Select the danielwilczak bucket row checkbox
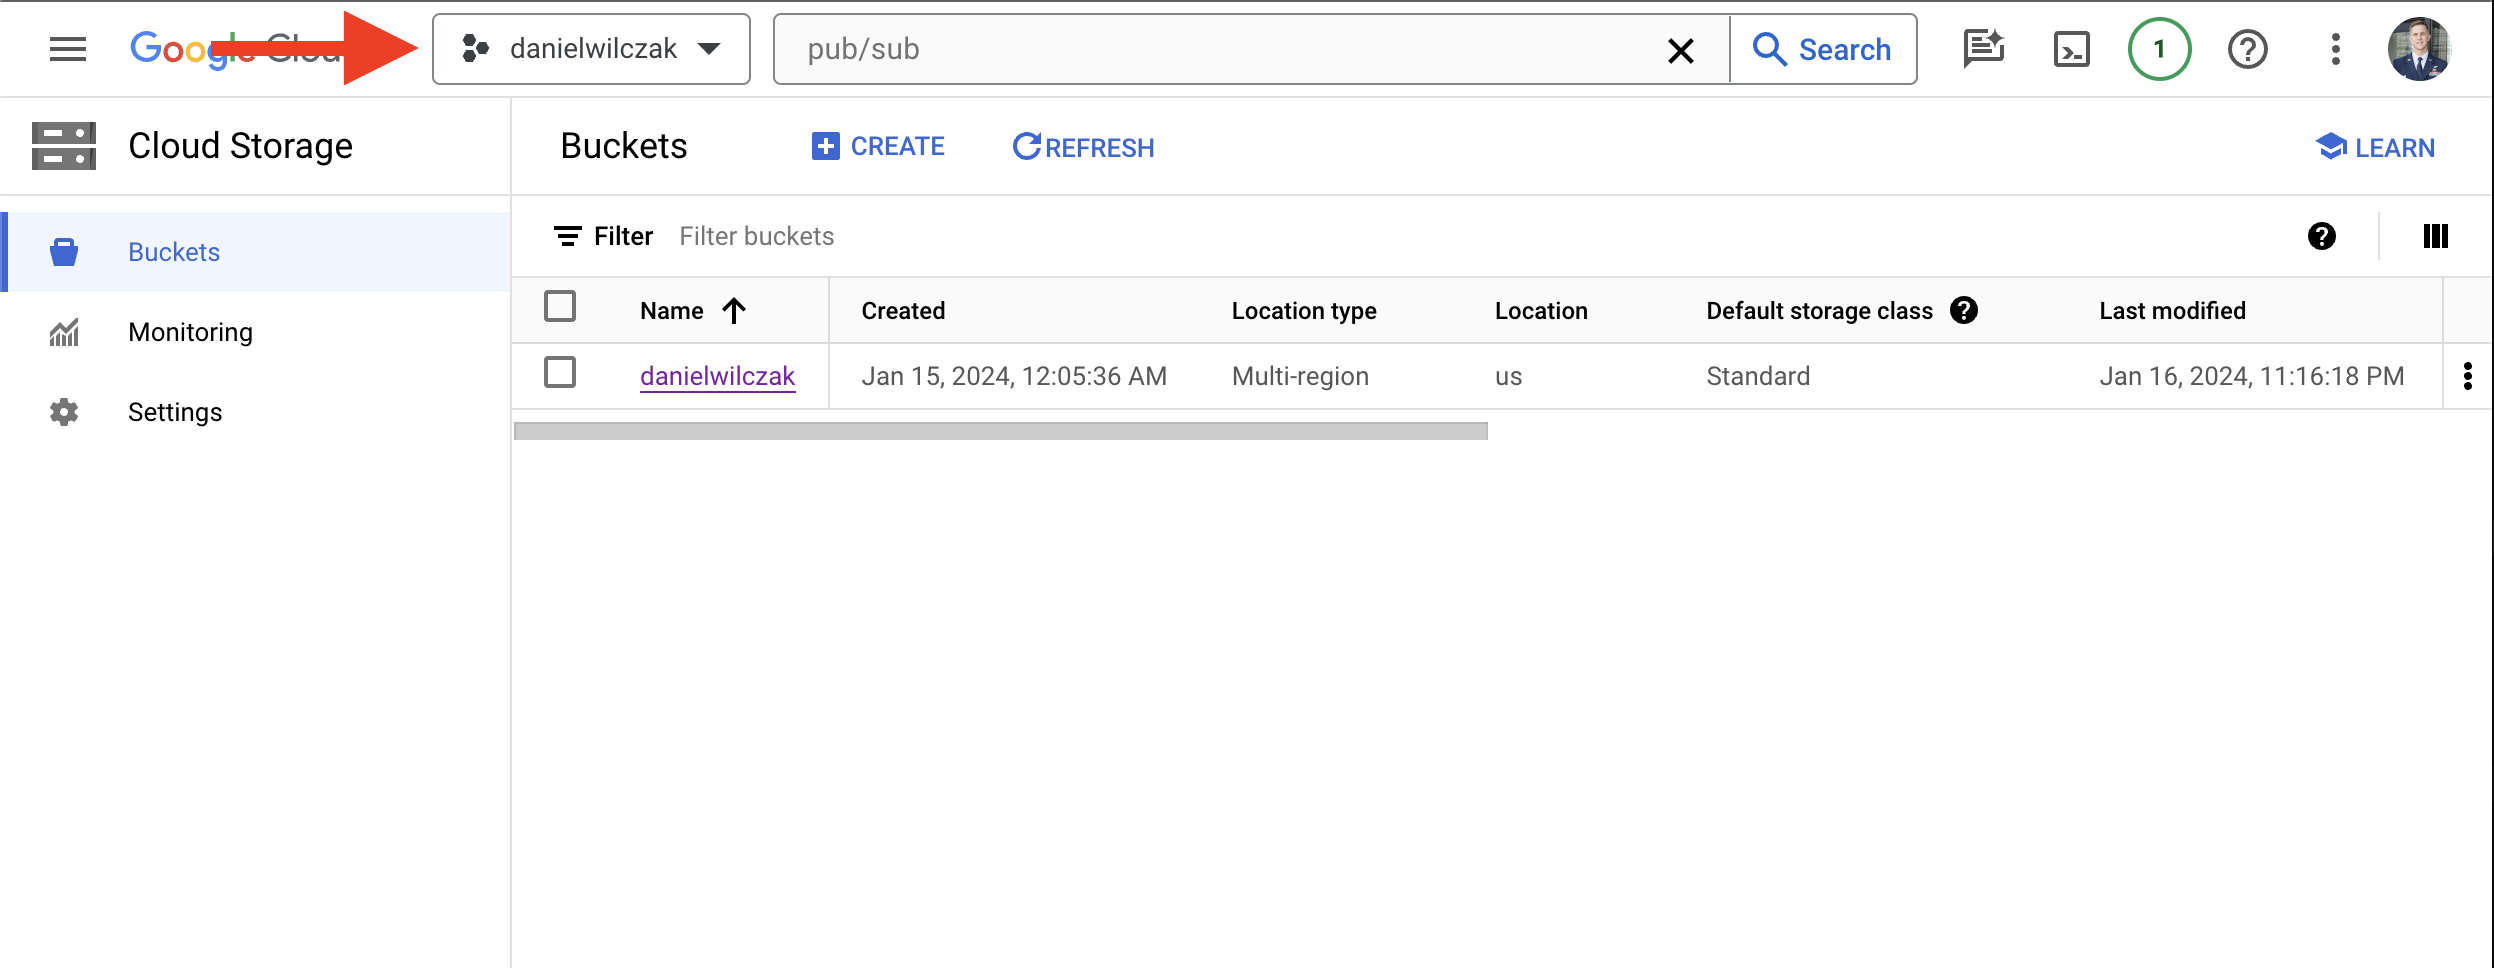The width and height of the screenshot is (2494, 968). pos(560,372)
